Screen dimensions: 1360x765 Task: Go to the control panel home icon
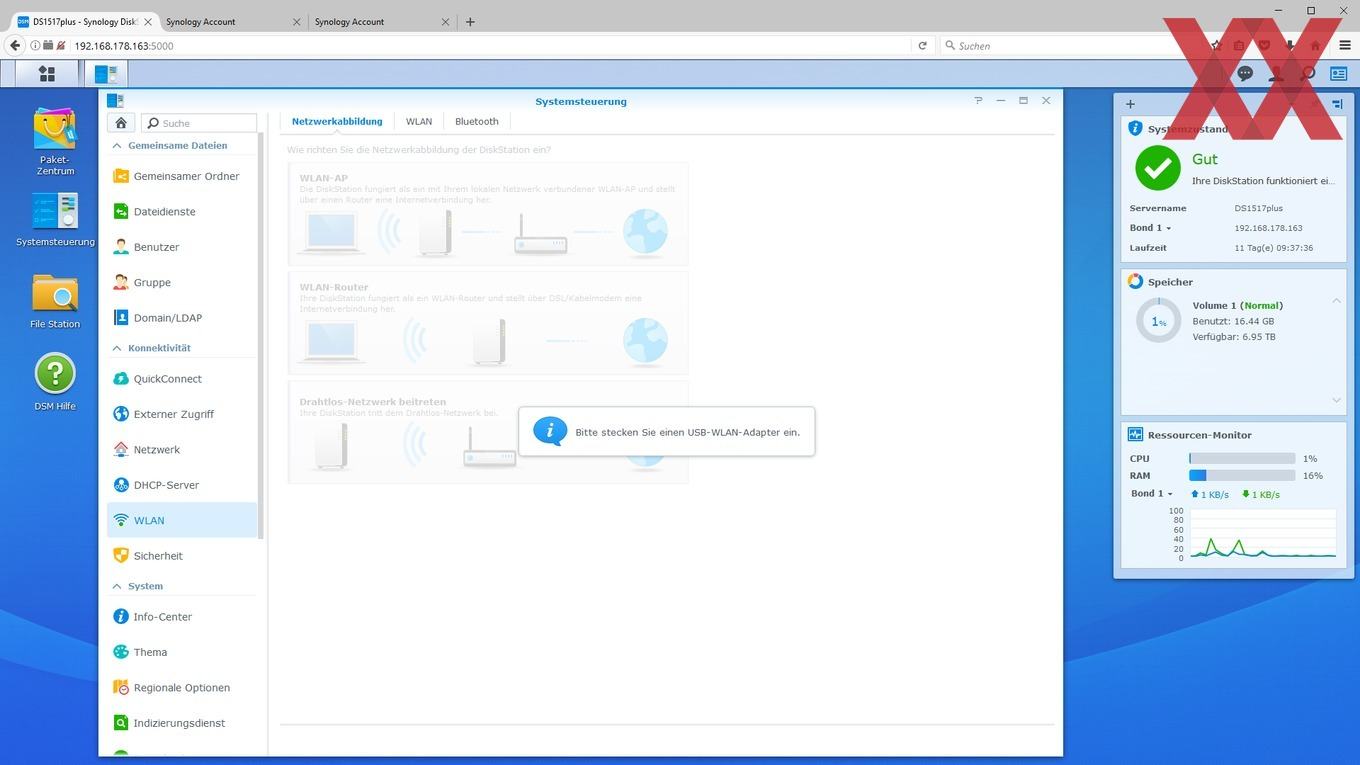pyautogui.click(x=120, y=123)
